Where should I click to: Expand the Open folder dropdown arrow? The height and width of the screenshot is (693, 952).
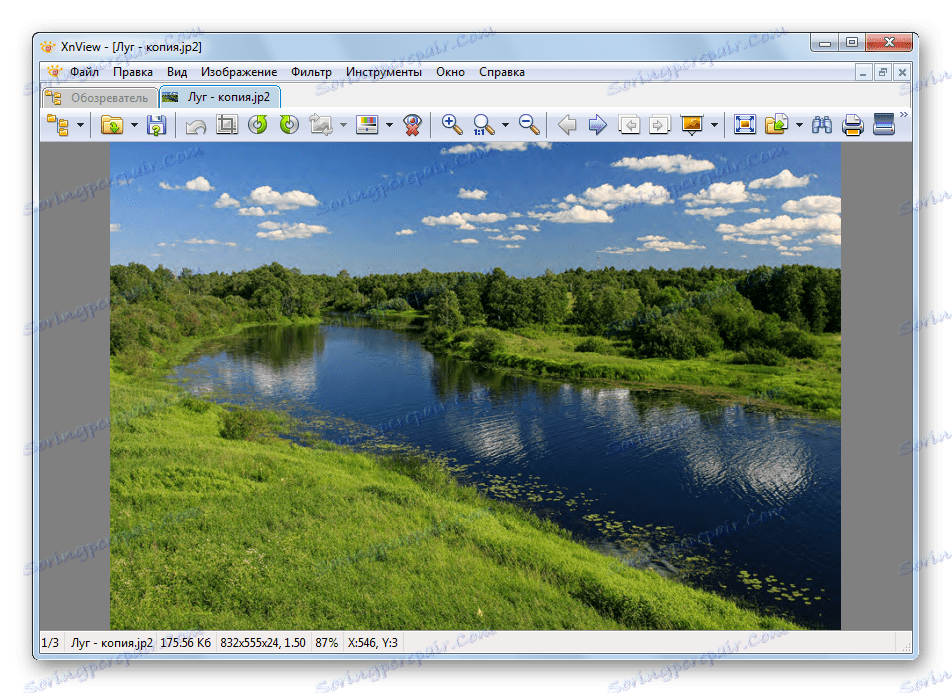click(x=134, y=125)
